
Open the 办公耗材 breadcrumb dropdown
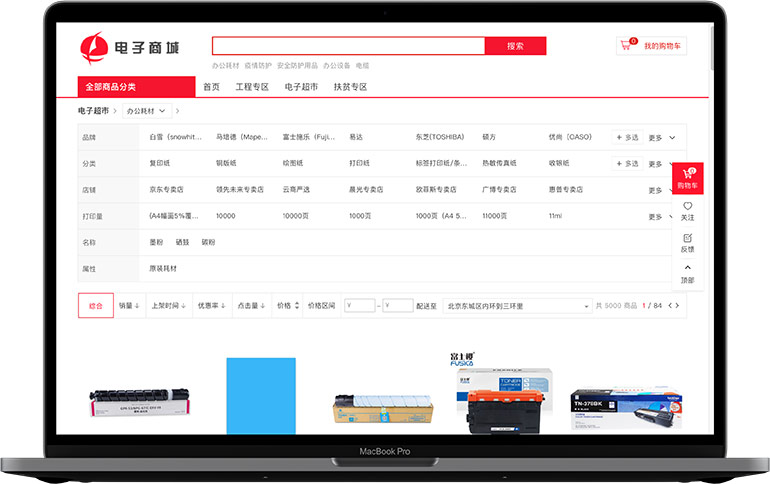tap(147, 111)
